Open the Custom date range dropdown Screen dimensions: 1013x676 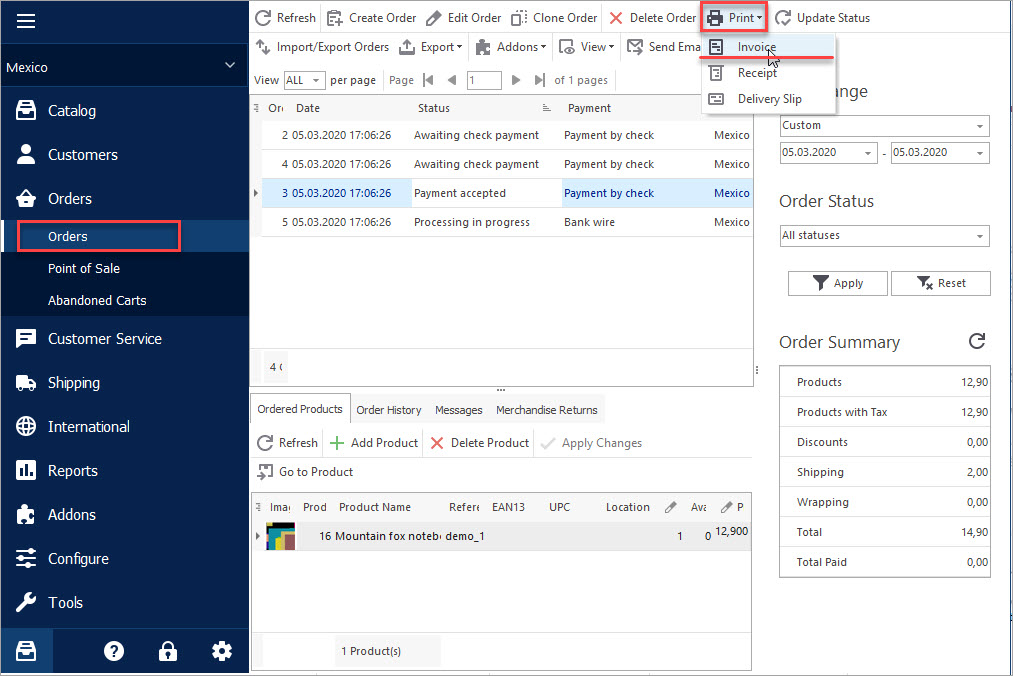point(884,125)
